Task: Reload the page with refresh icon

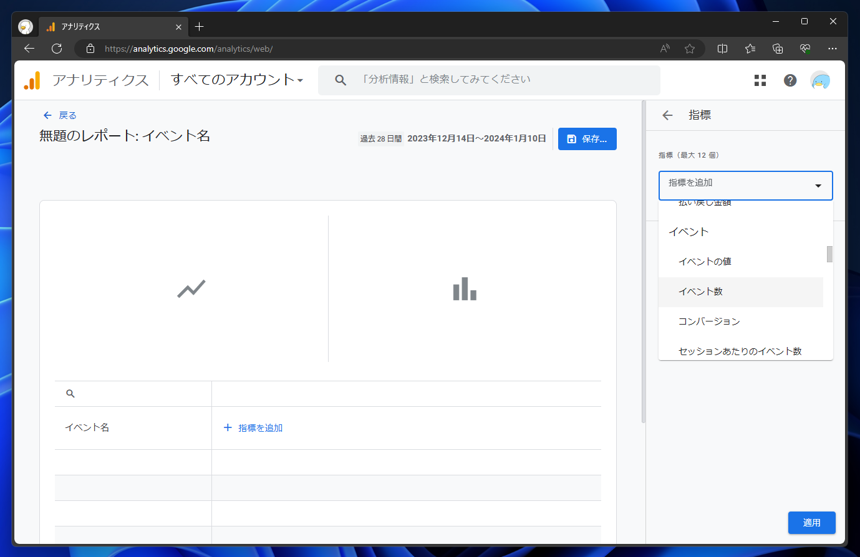Action: pos(56,49)
